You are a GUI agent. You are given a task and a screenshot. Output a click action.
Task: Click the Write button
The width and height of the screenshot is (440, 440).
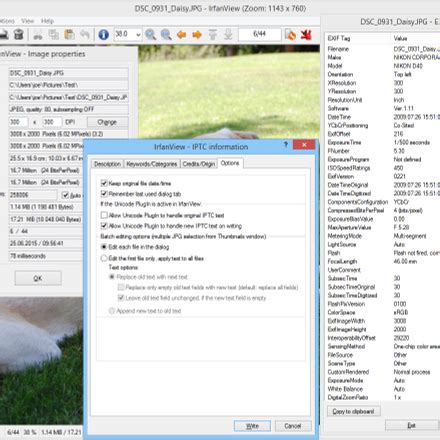tap(252, 426)
